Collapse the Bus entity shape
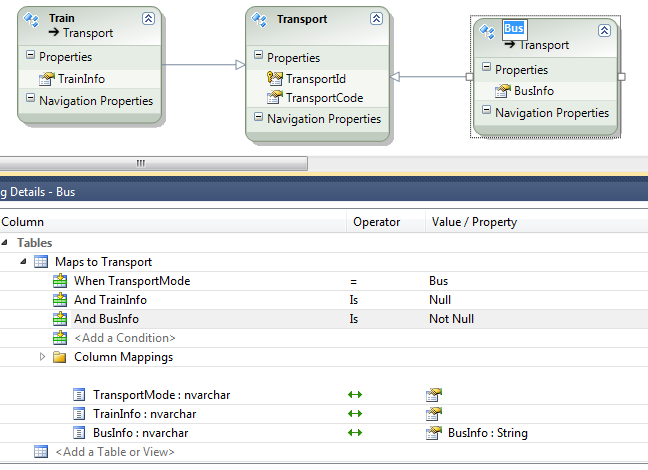Screen dimensions: 648x470 pyautogui.click(x=604, y=30)
